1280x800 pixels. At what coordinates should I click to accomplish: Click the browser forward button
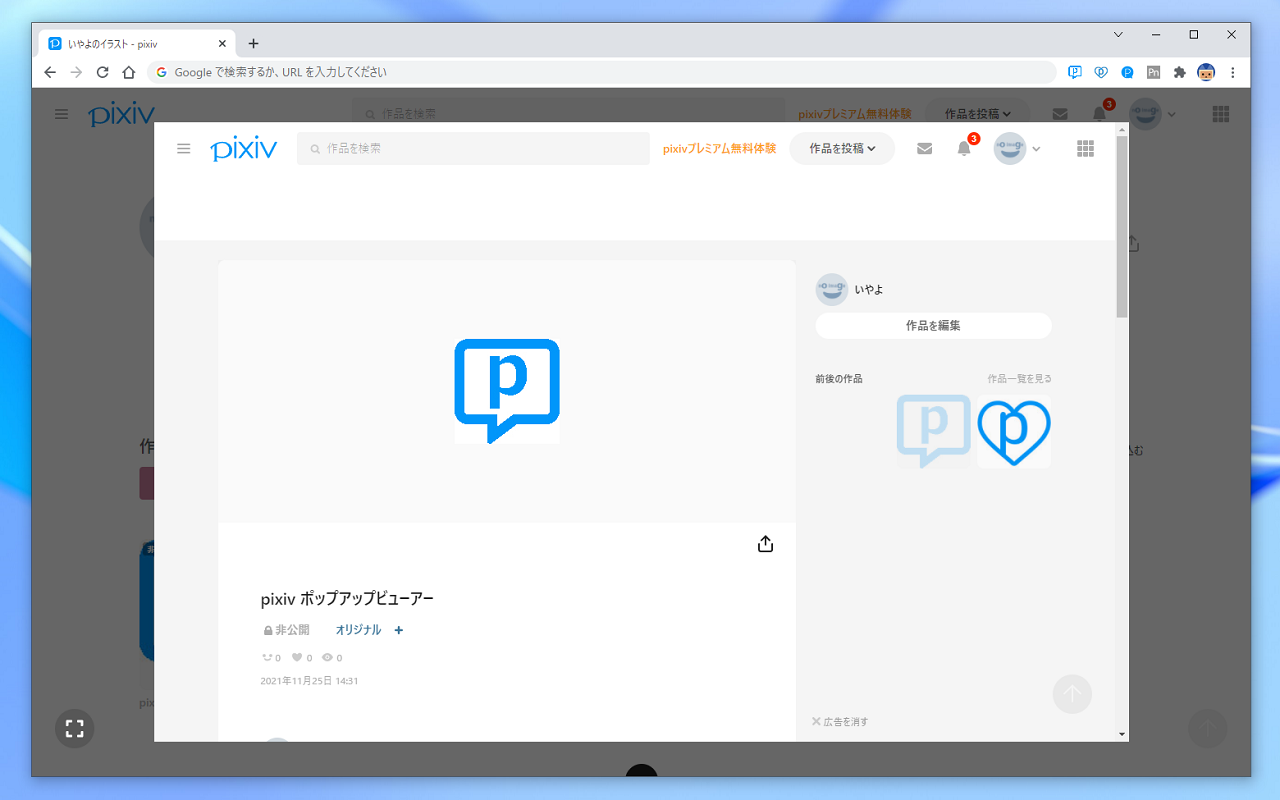point(76,72)
